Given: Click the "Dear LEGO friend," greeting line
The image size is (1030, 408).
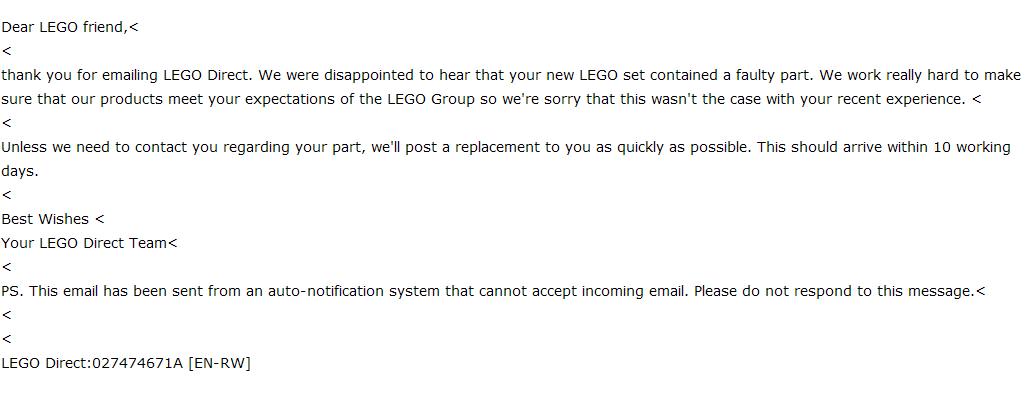Looking at the screenshot, I should (x=64, y=27).
